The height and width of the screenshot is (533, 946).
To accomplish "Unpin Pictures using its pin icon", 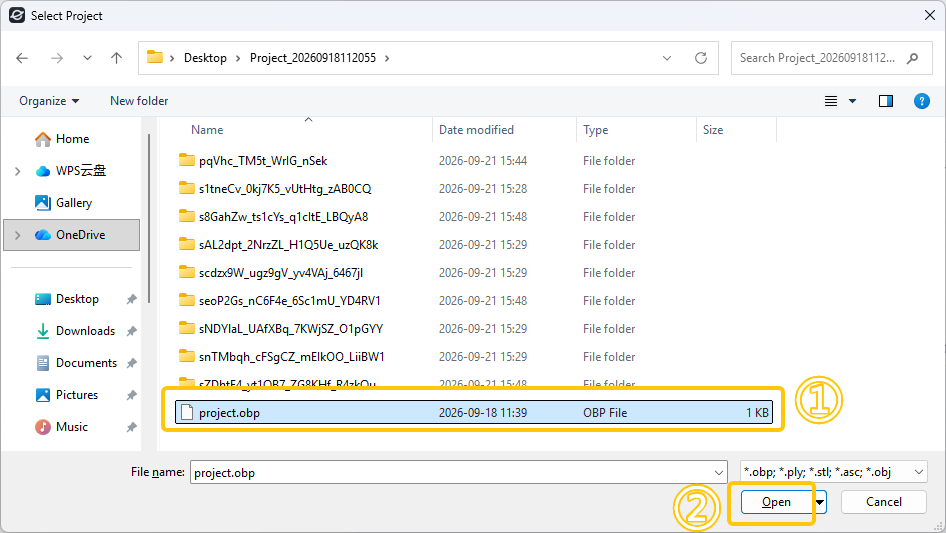I will tap(131, 395).
